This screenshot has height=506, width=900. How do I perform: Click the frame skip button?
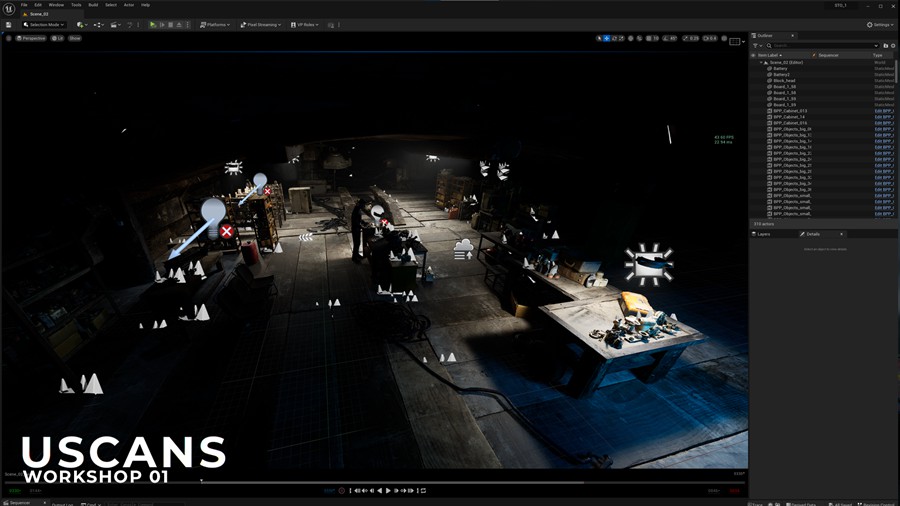click(x=162, y=25)
